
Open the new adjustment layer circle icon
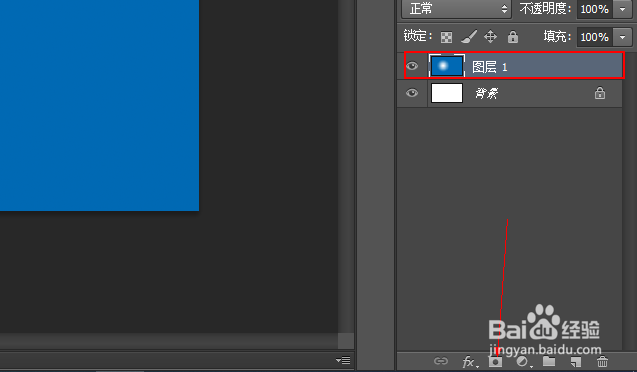pos(523,361)
